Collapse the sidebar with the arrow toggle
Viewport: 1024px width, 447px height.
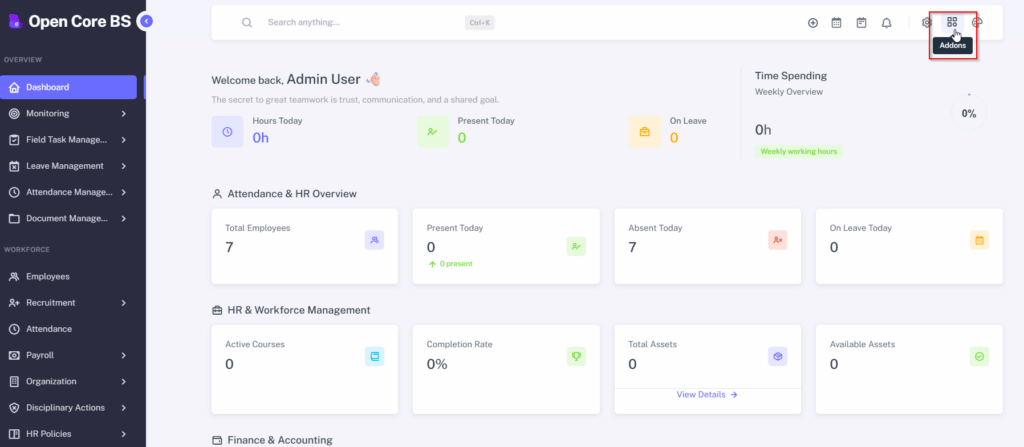[146, 21]
